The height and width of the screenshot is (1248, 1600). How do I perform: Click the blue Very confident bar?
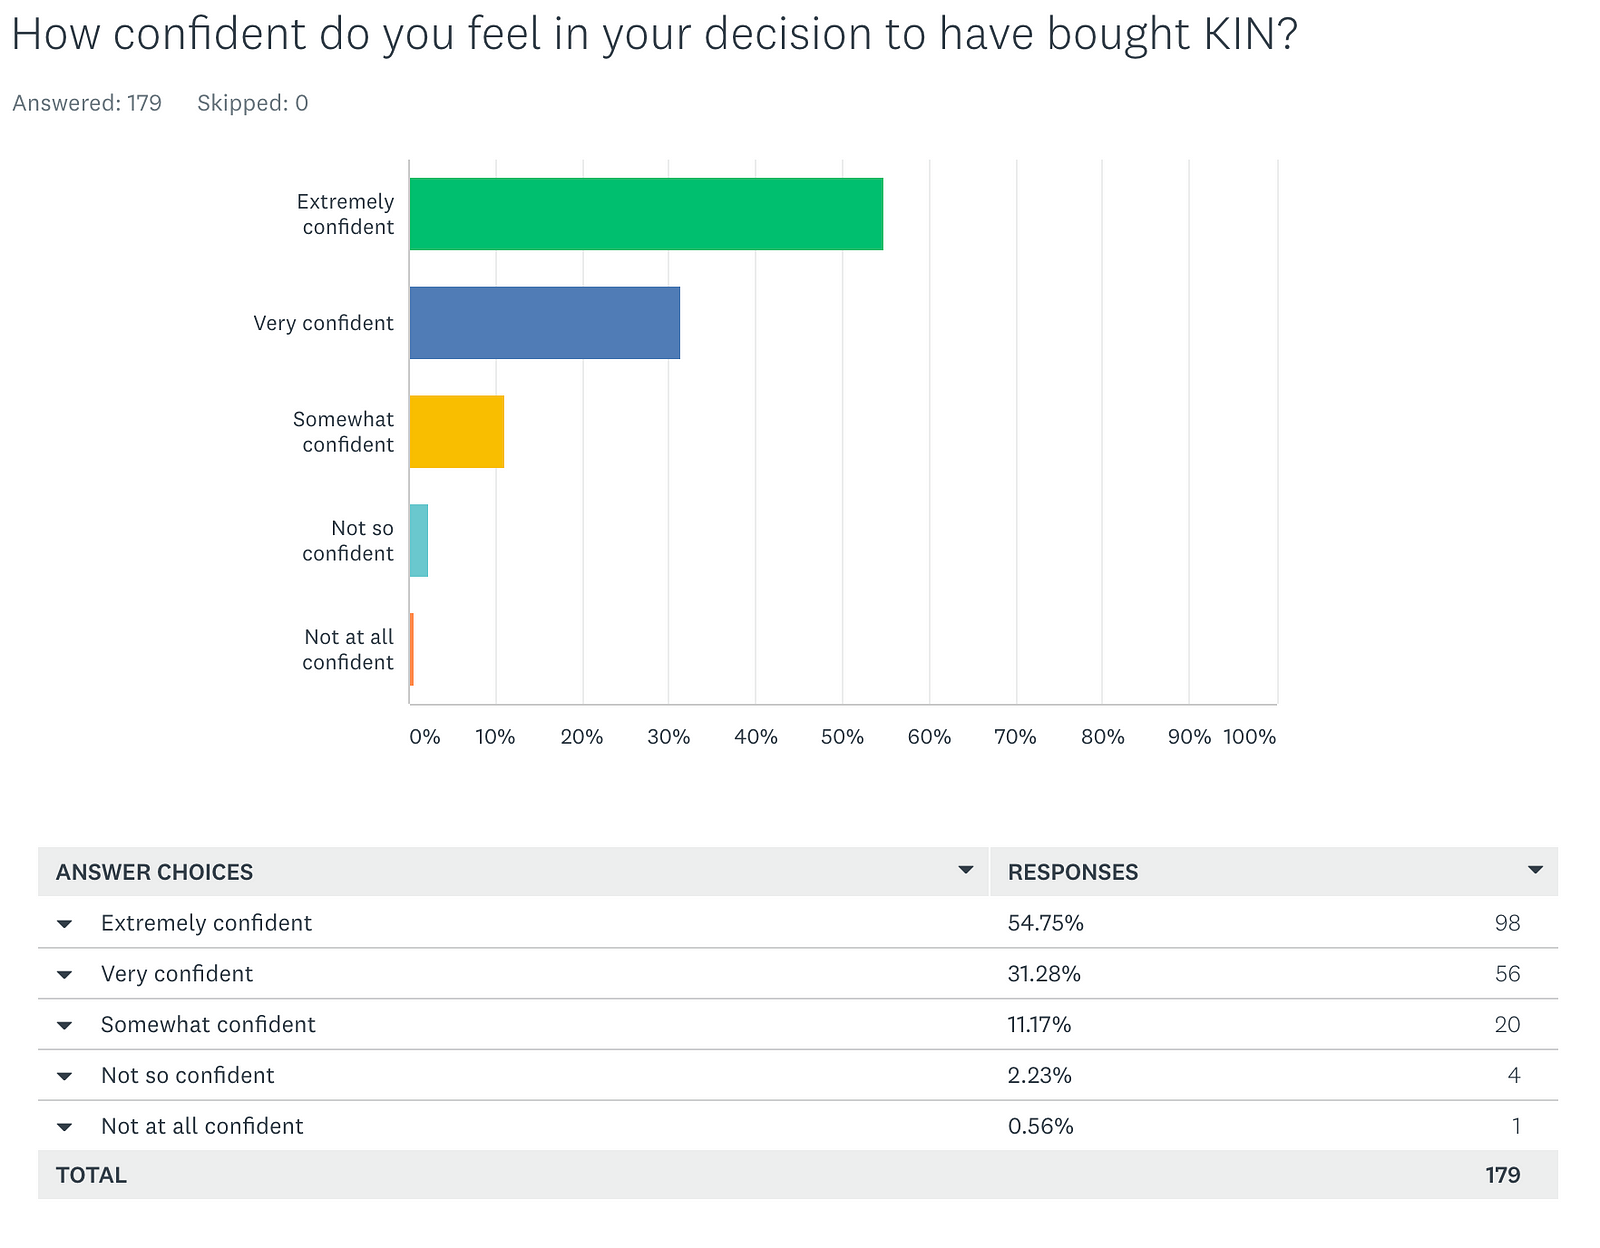click(544, 323)
